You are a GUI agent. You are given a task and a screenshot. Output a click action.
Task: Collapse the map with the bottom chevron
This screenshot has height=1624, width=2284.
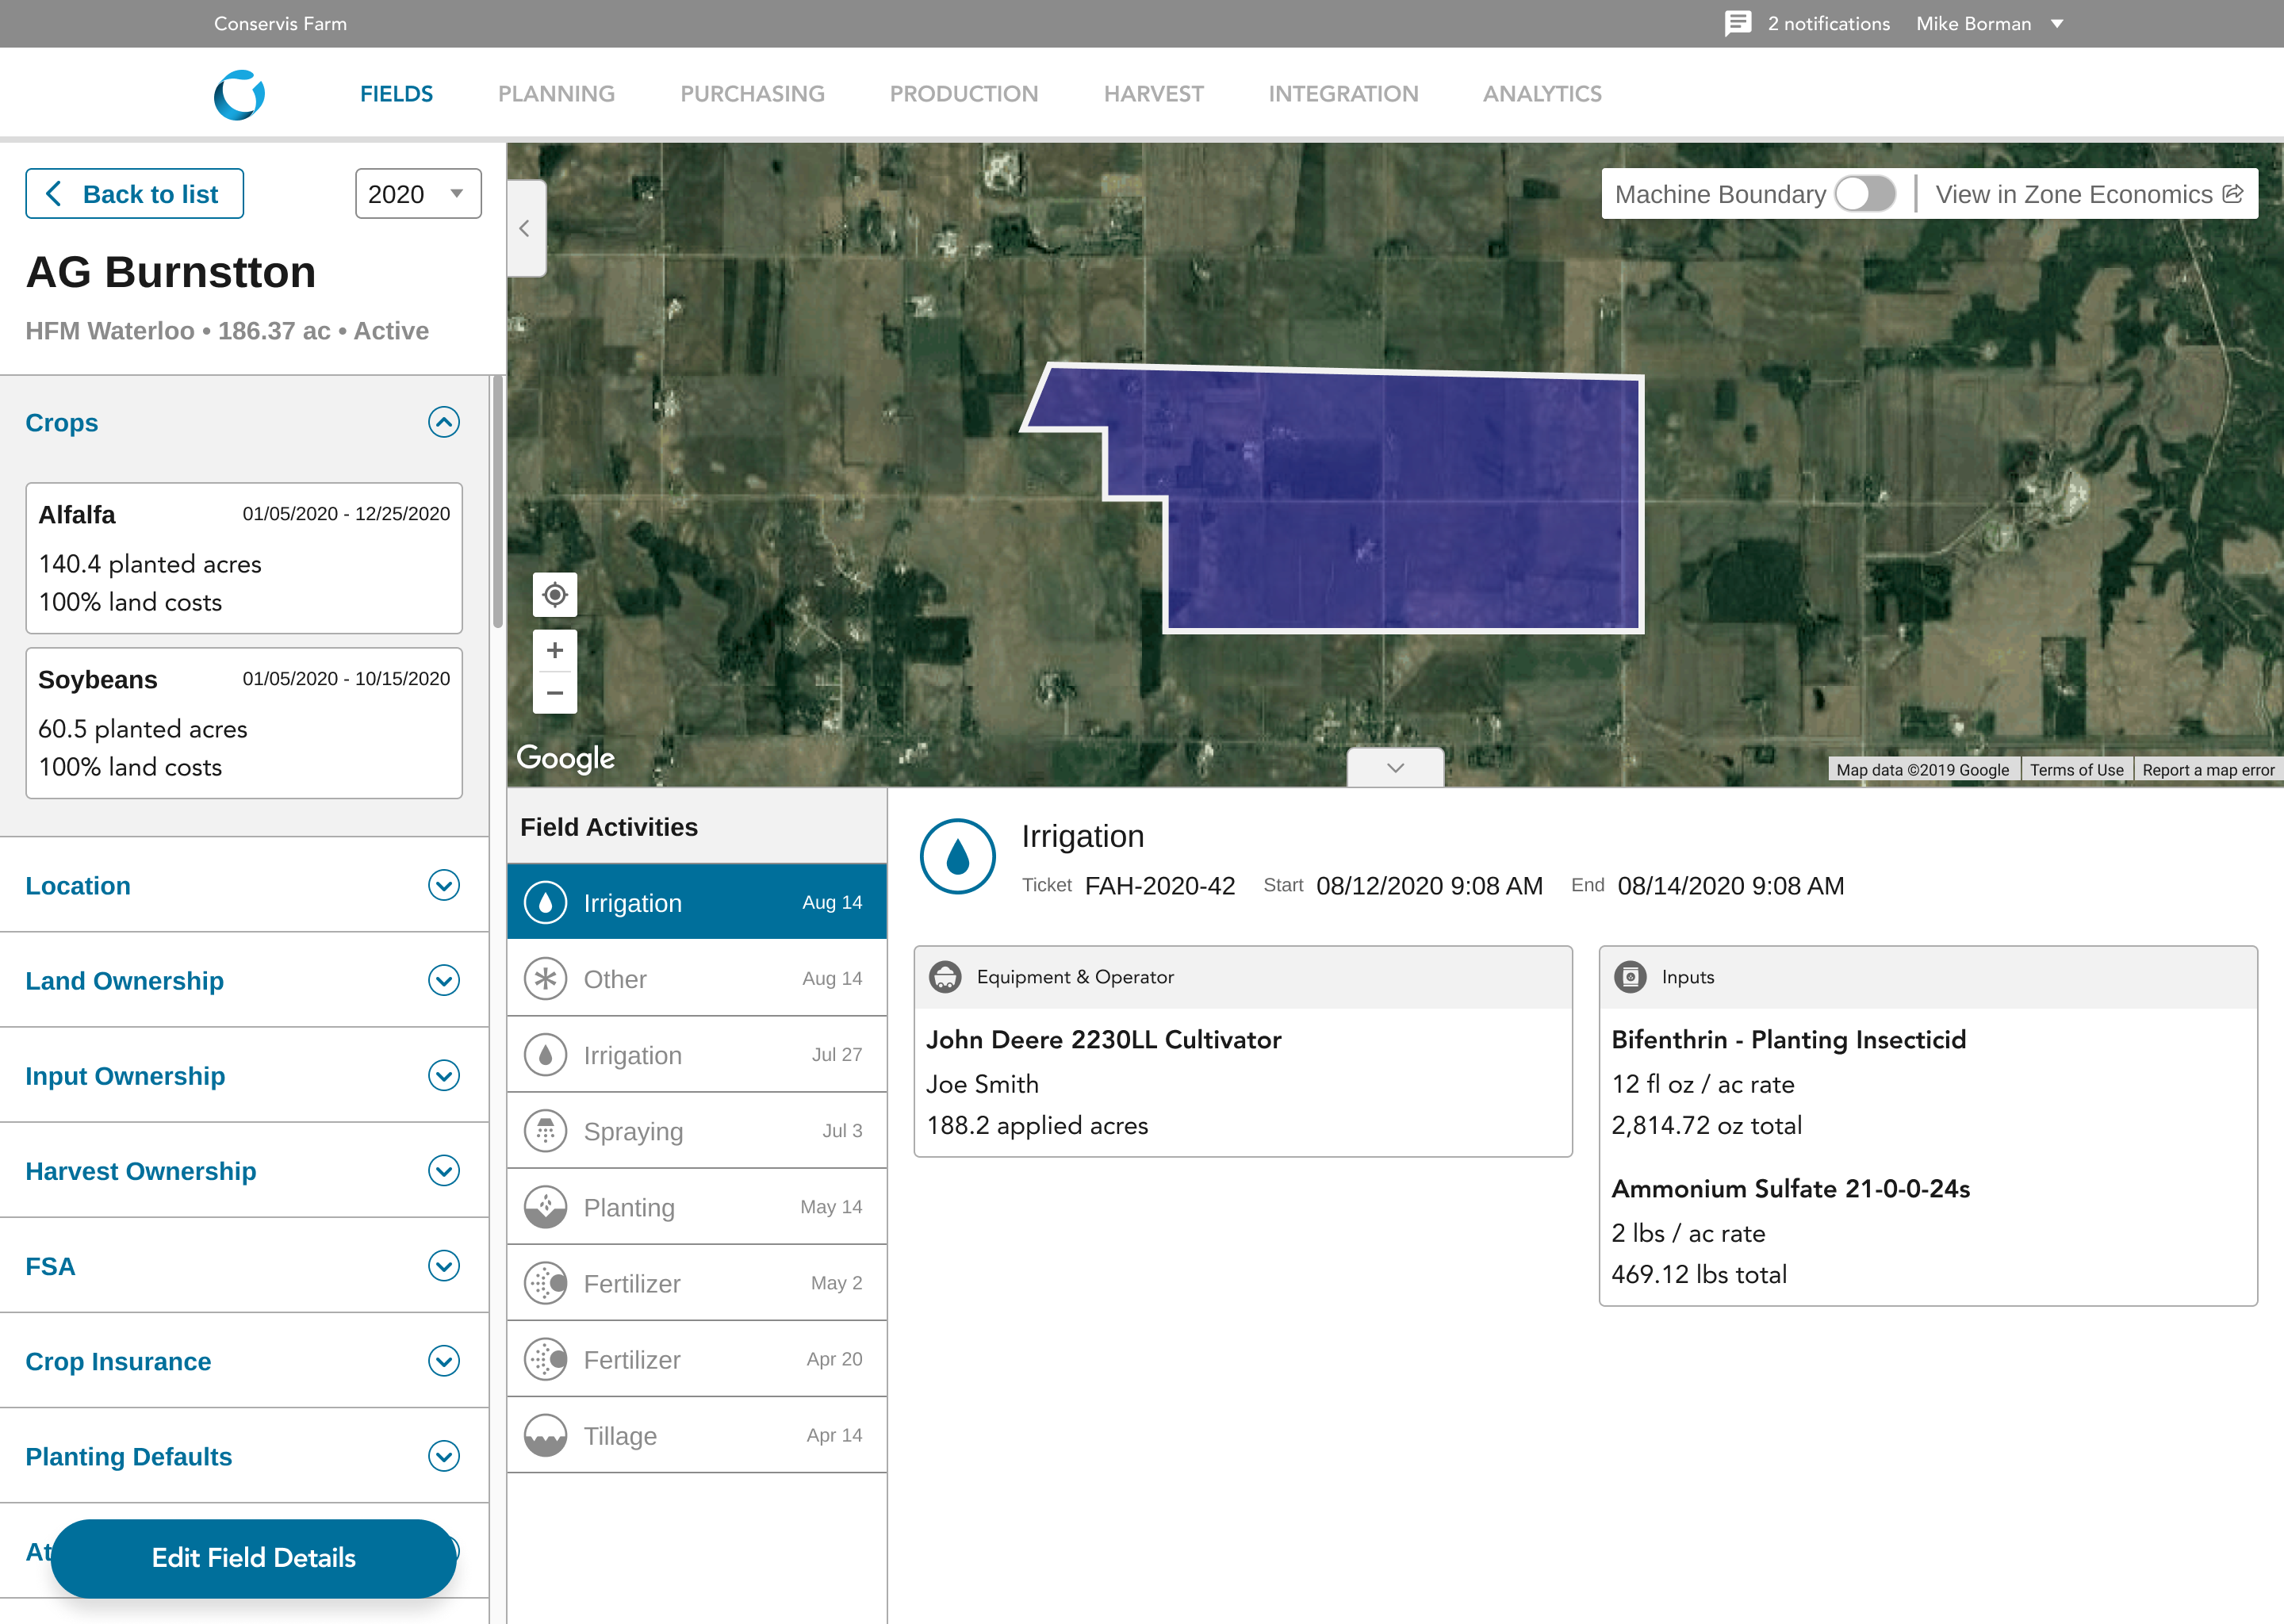(x=1395, y=767)
